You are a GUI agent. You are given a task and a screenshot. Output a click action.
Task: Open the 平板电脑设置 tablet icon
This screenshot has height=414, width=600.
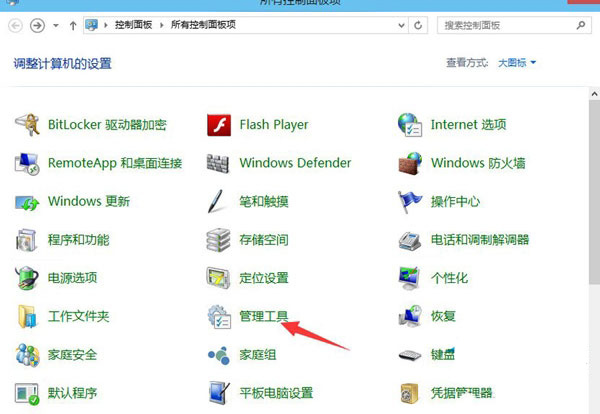pyautogui.click(x=220, y=393)
